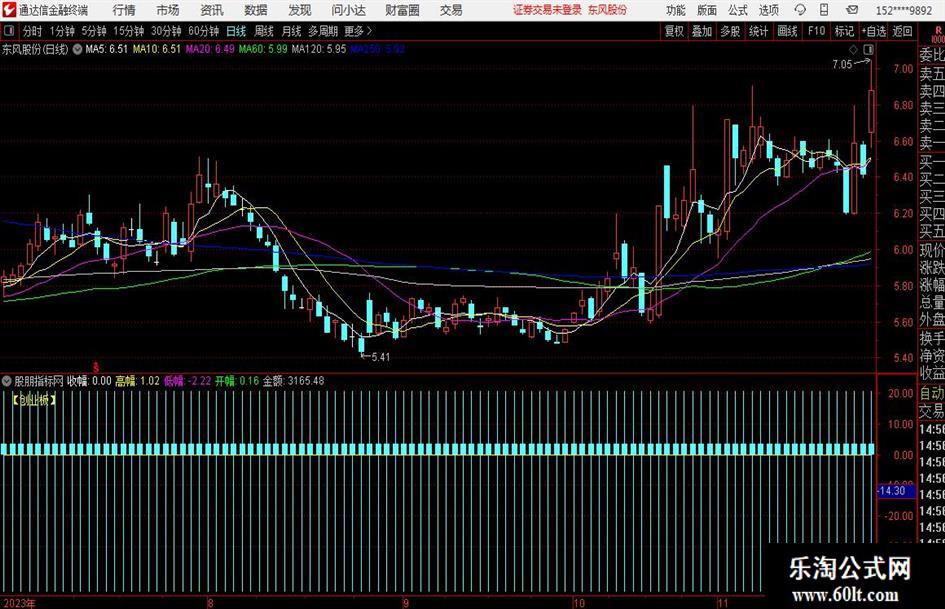The image size is (945, 609).
Task: Click the MA60: 5.99 label
Action: 263,49
